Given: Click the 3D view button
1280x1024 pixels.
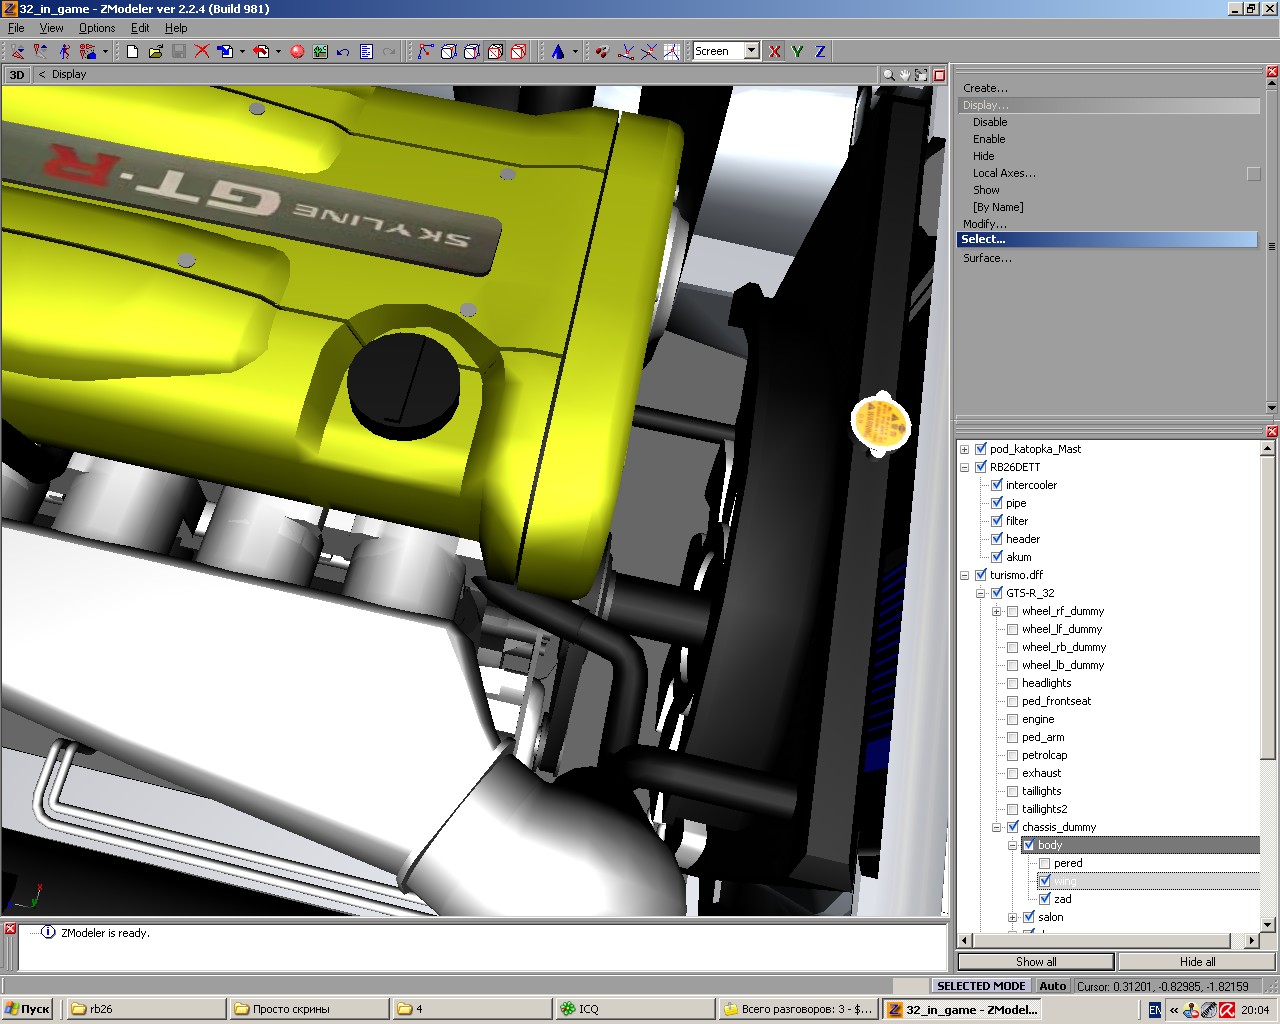Looking at the screenshot, I should [17, 74].
